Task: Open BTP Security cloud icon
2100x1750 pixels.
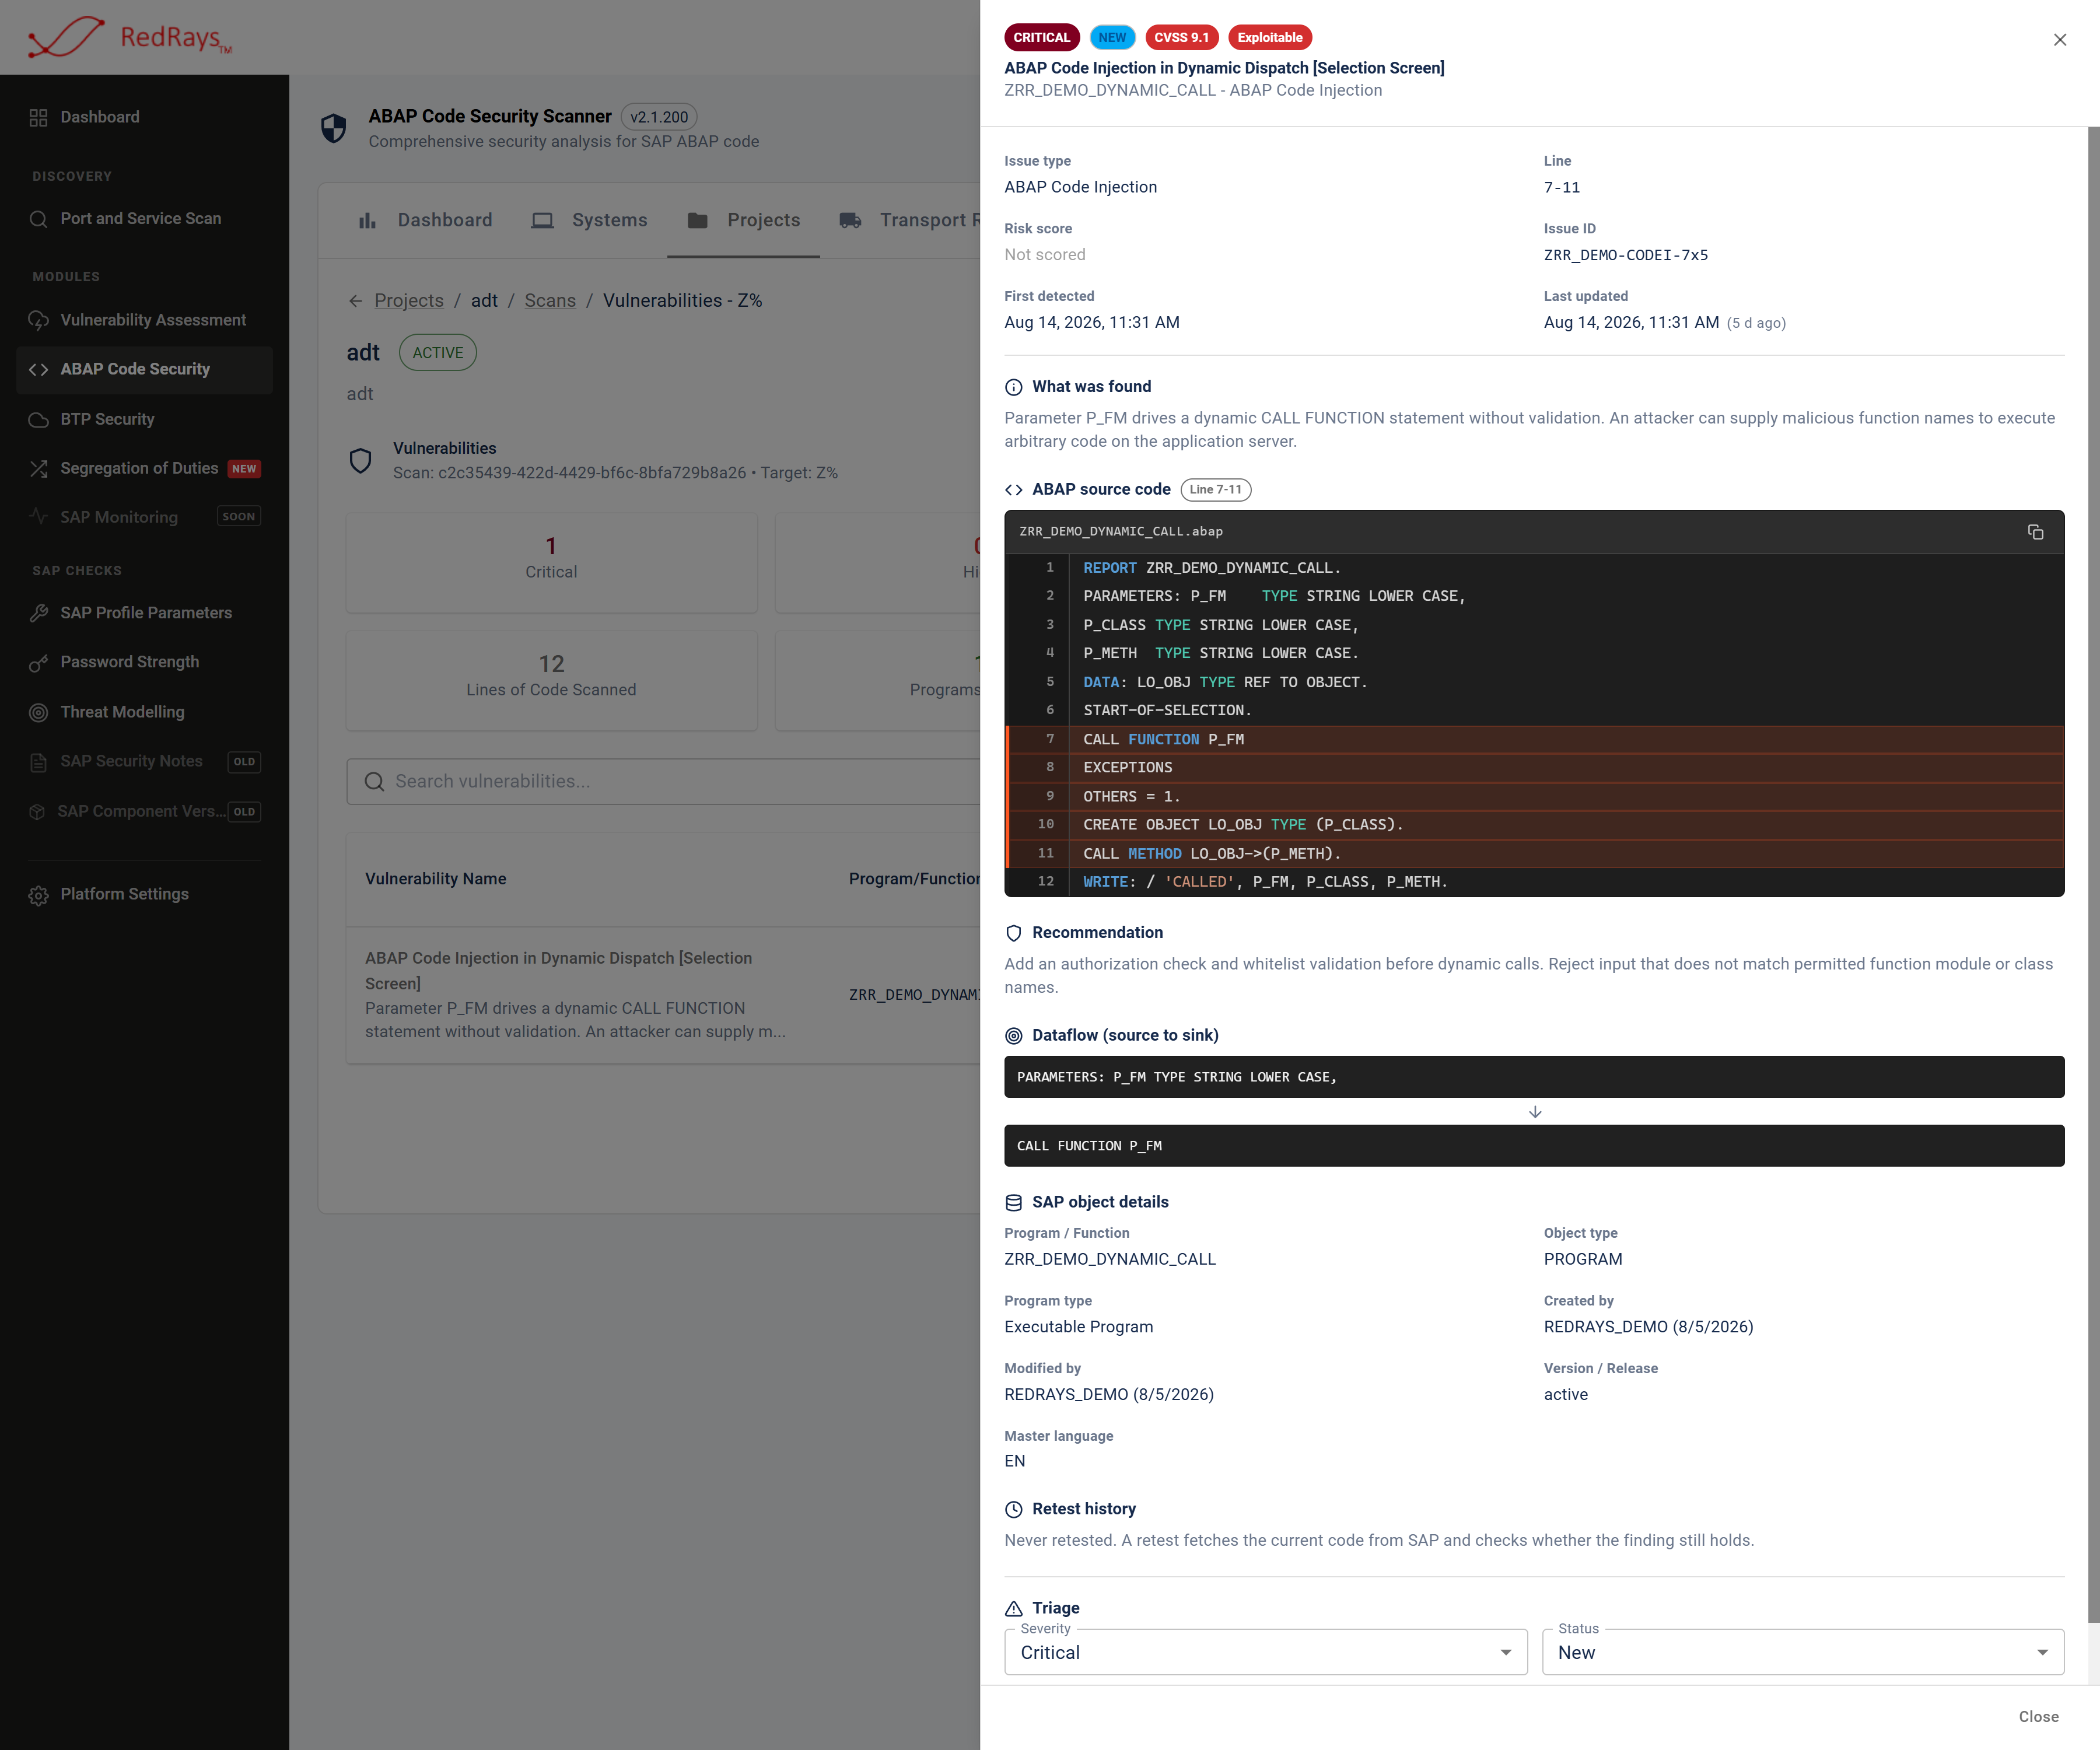Action: pyautogui.click(x=38, y=419)
